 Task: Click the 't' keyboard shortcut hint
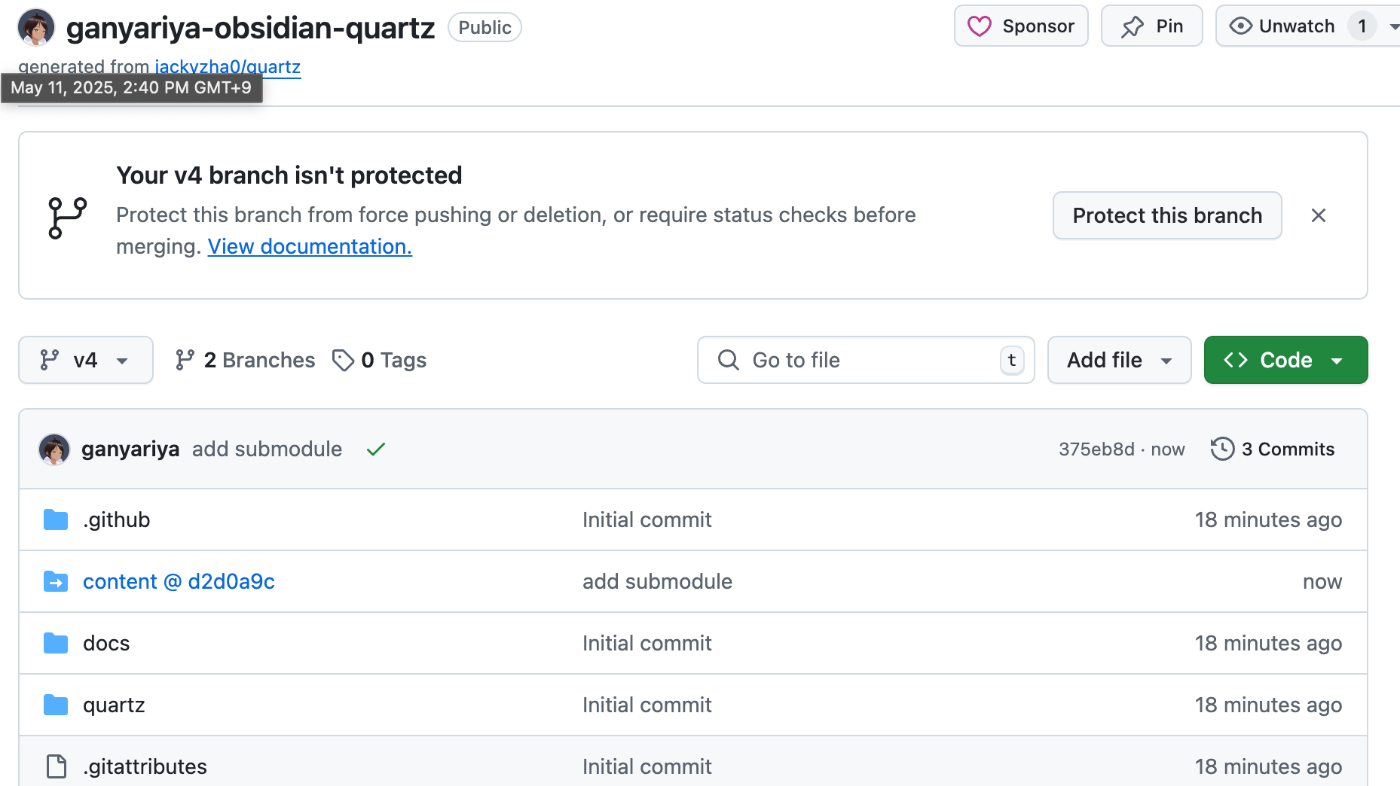point(1012,361)
